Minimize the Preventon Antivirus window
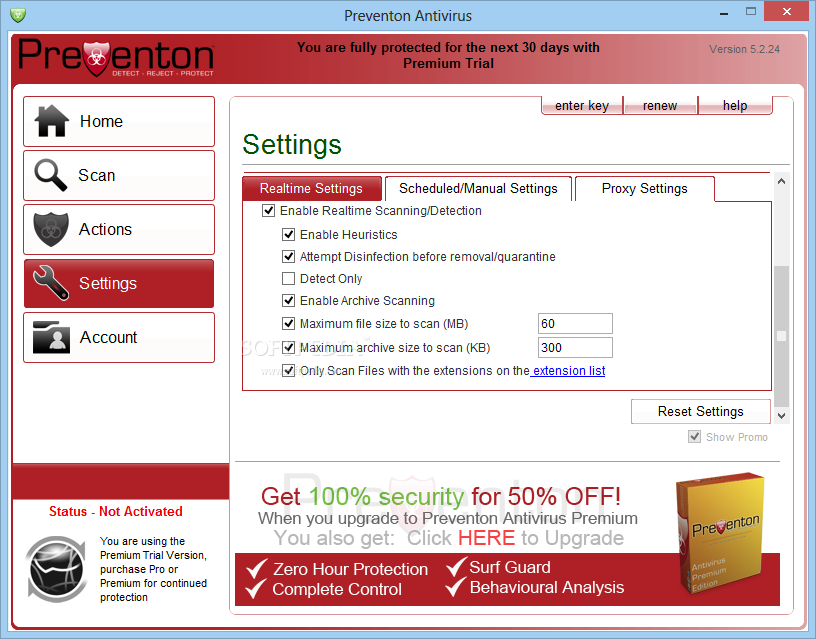The height and width of the screenshot is (639, 816). [723, 13]
